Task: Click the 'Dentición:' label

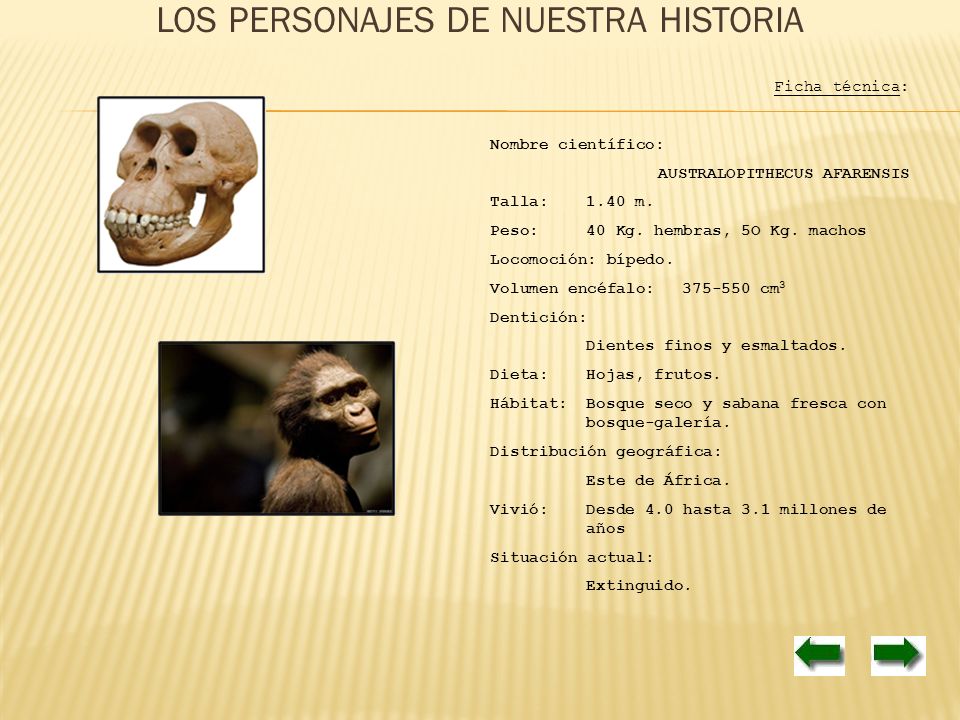Action: [x=538, y=317]
